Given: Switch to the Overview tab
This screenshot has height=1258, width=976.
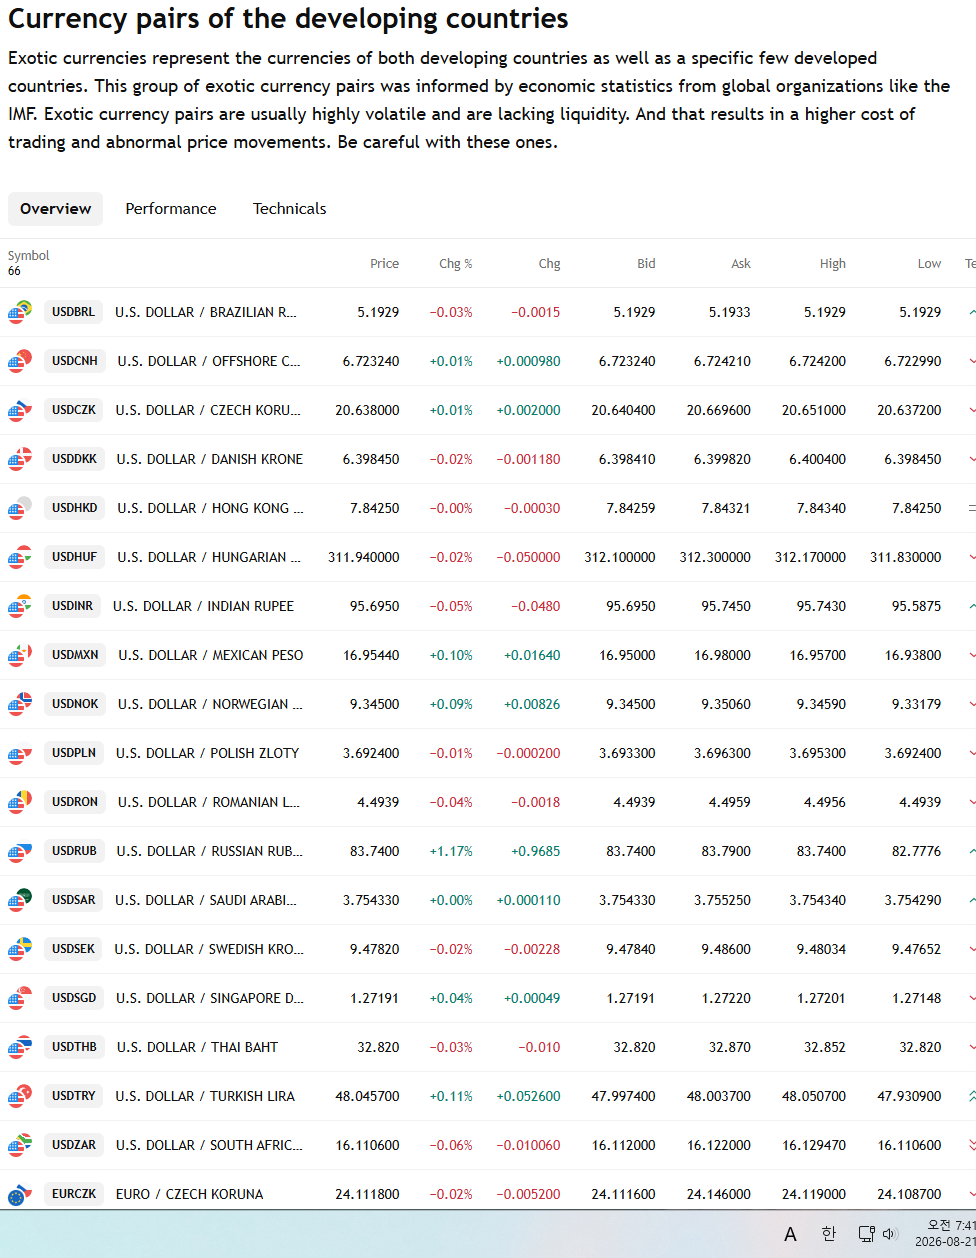Looking at the screenshot, I should [55, 209].
